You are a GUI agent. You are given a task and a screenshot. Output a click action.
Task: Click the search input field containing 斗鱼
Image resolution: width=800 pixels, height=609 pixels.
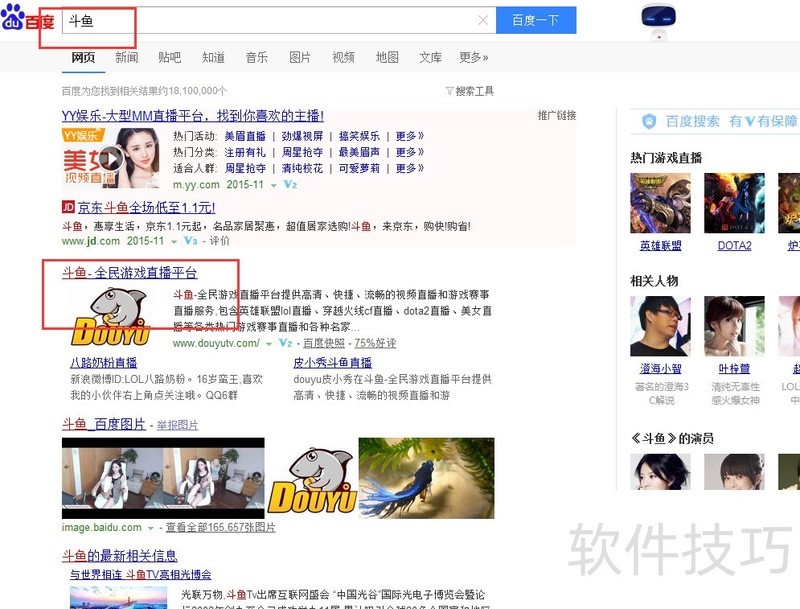pos(279,20)
